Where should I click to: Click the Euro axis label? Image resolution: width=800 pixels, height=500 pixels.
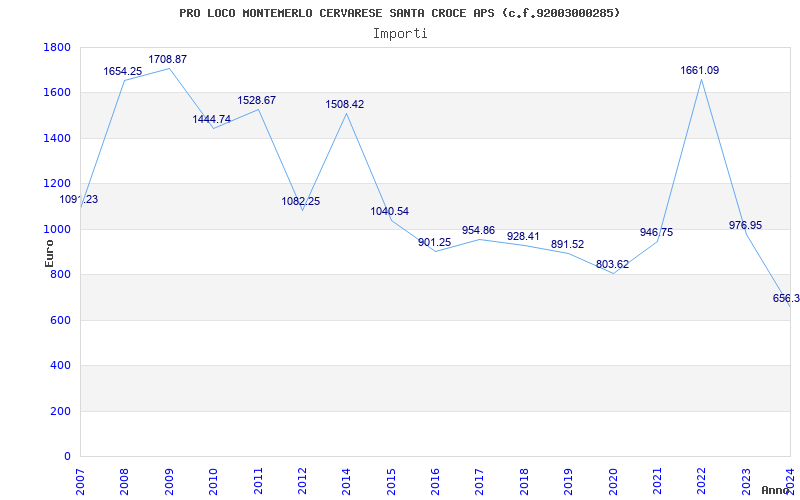(49, 254)
